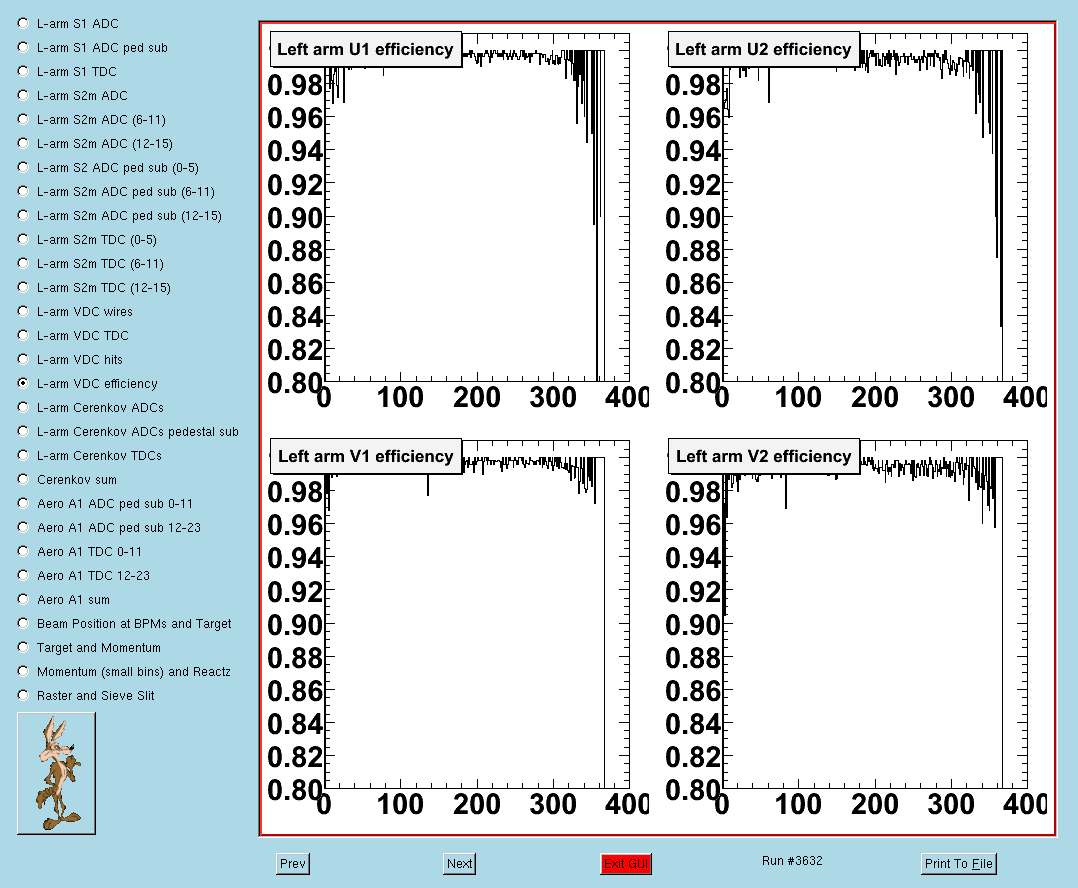The width and height of the screenshot is (1078, 888).
Task: Choose L-arm S2m TDC (0-5) option
Action: 23,240
